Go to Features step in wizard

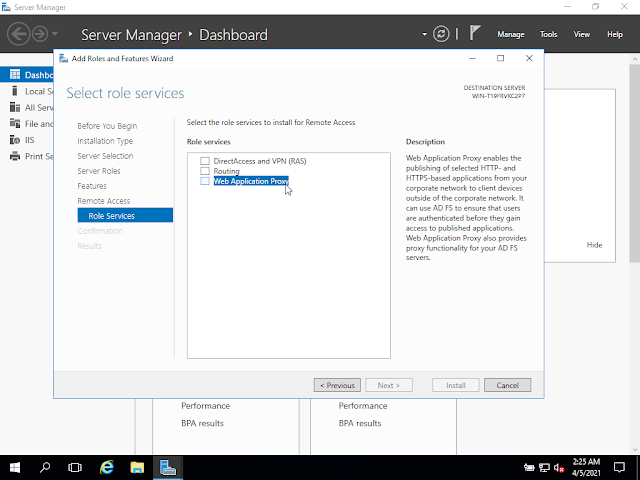[92, 186]
